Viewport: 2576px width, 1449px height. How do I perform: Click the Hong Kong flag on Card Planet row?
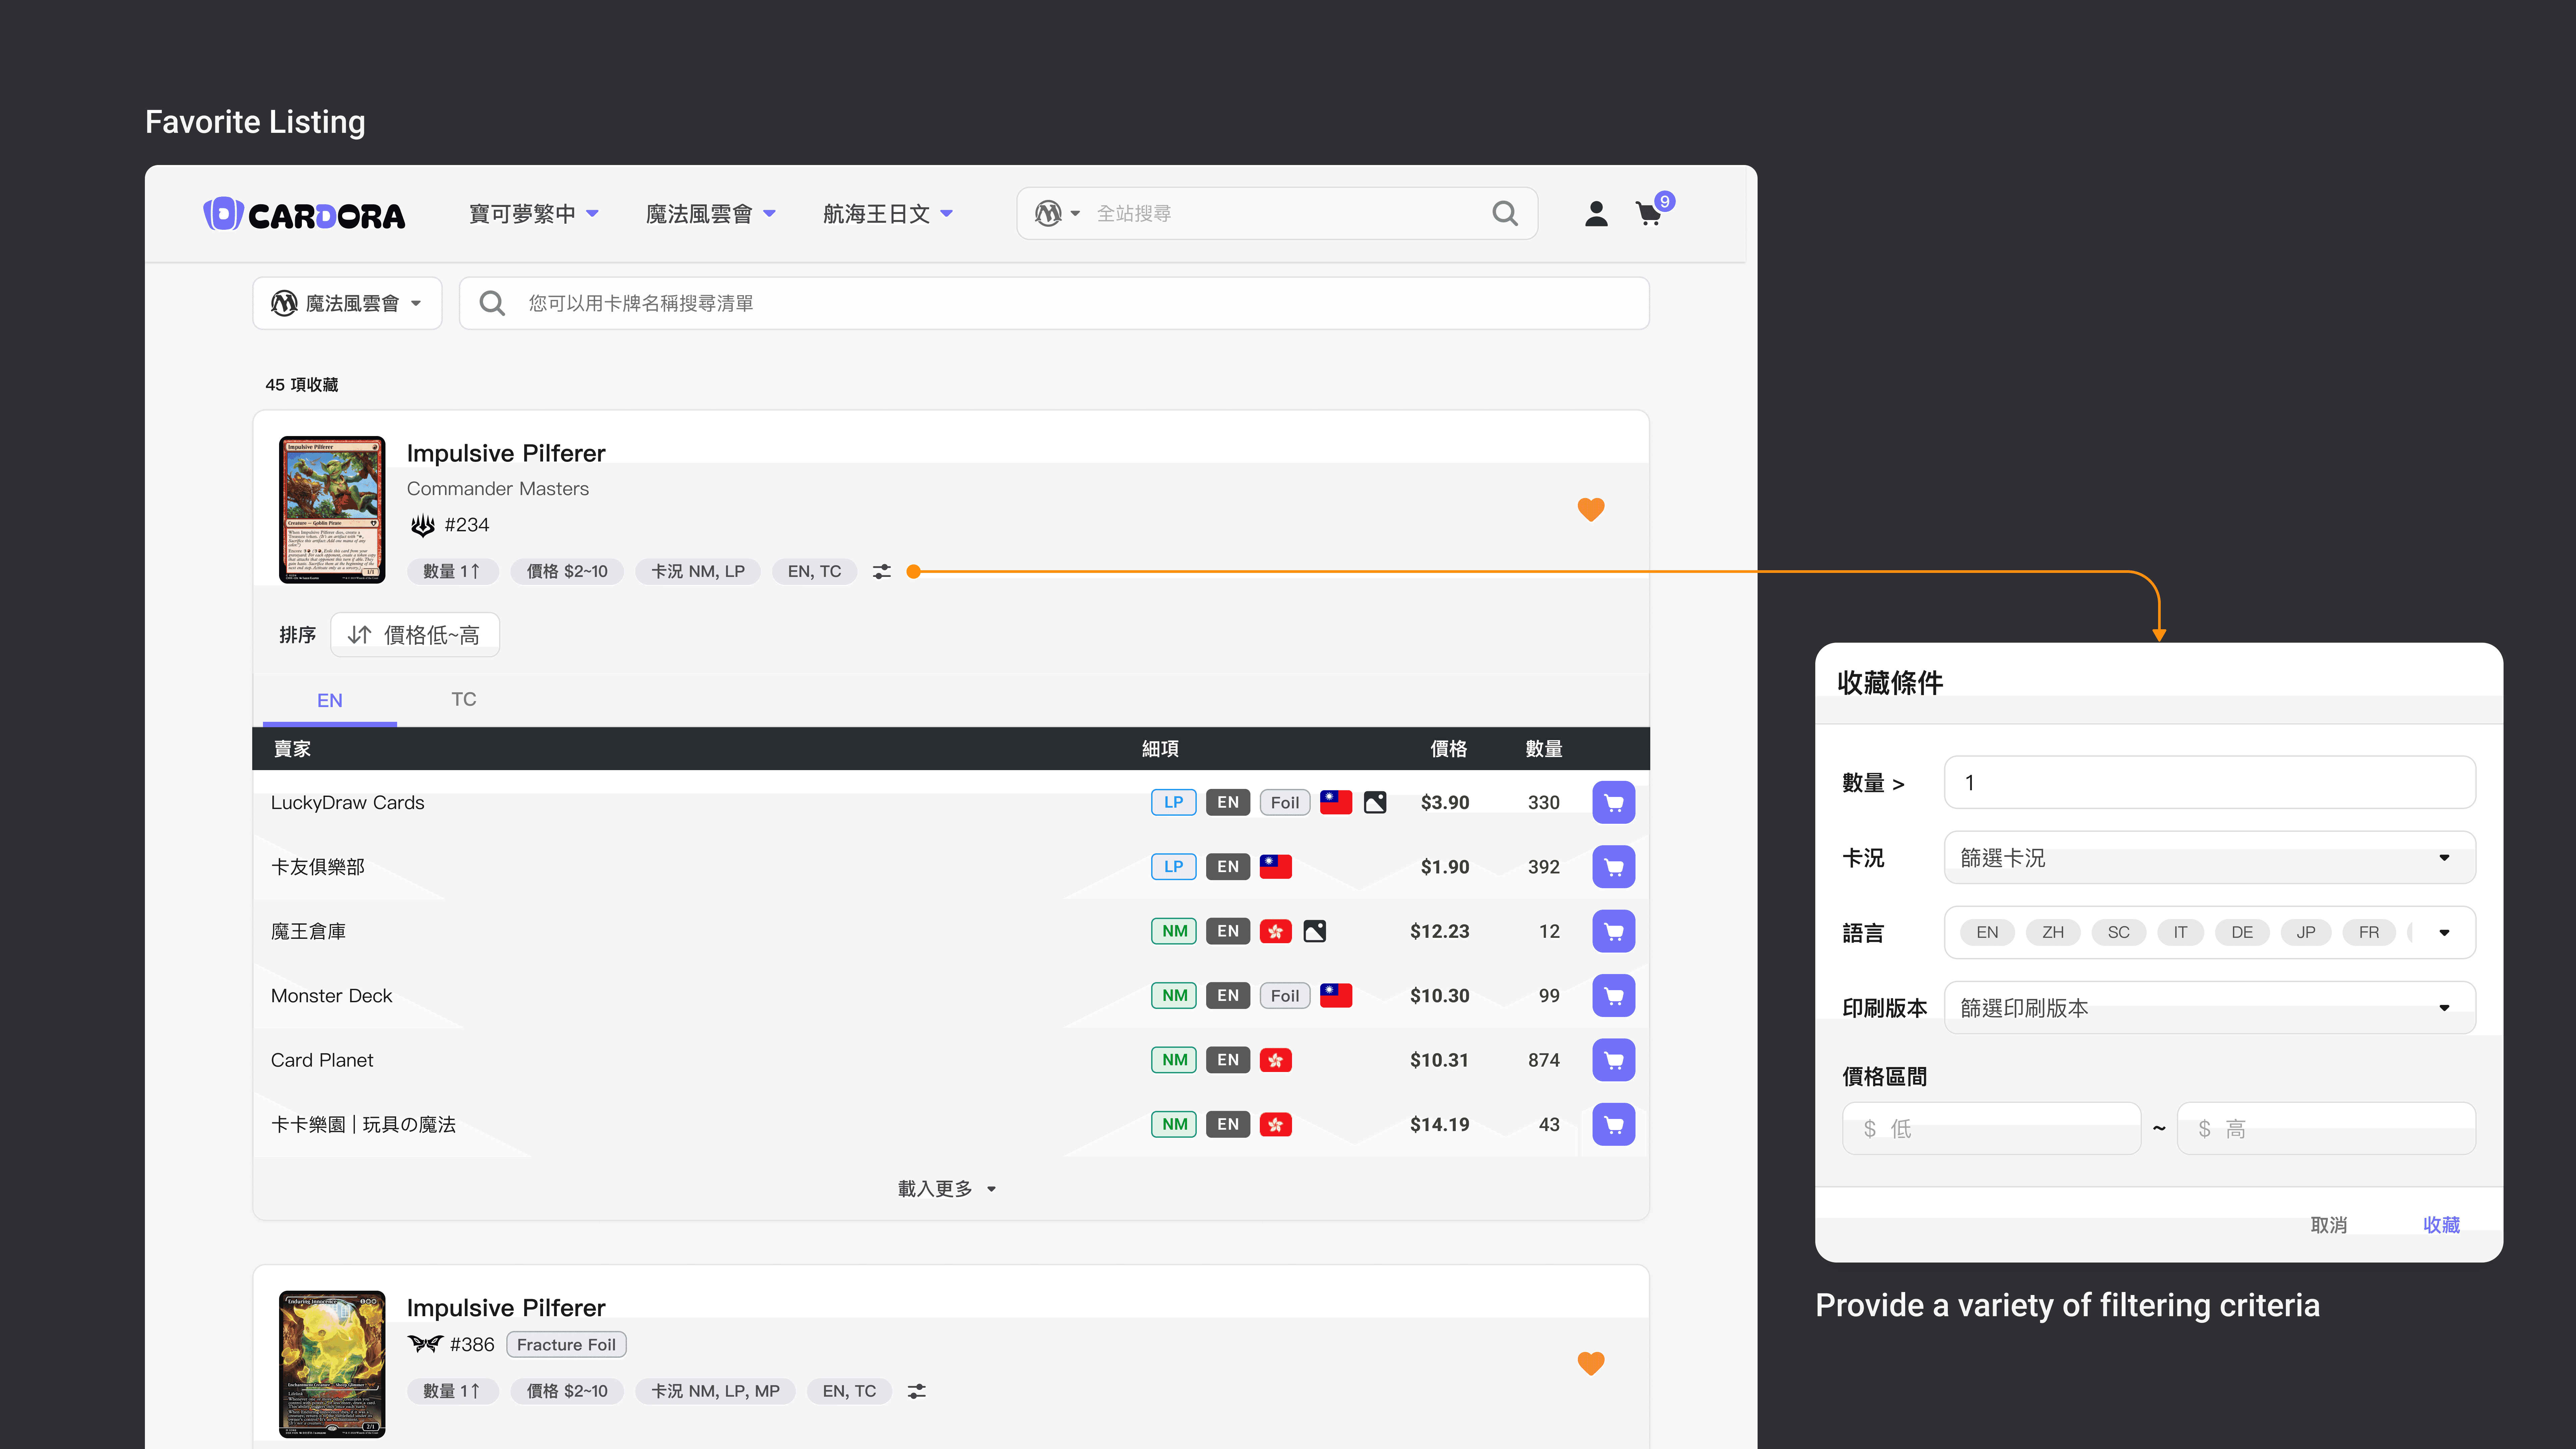pyautogui.click(x=1276, y=1060)
